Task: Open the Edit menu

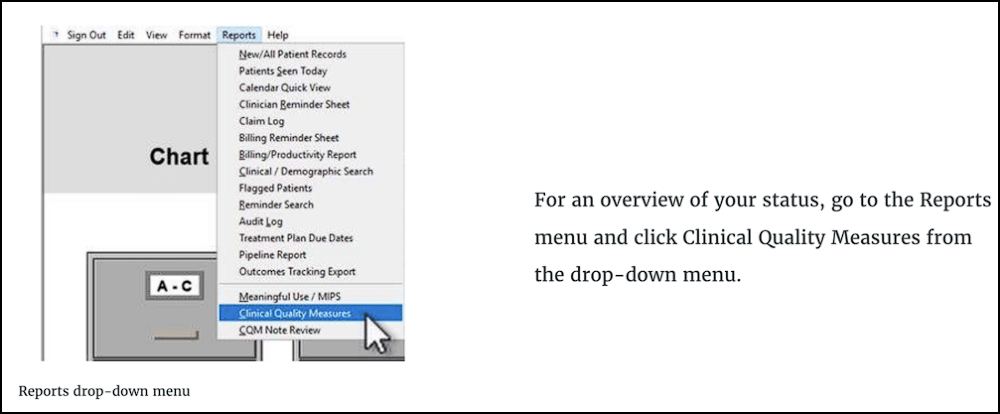Action: 126,35
